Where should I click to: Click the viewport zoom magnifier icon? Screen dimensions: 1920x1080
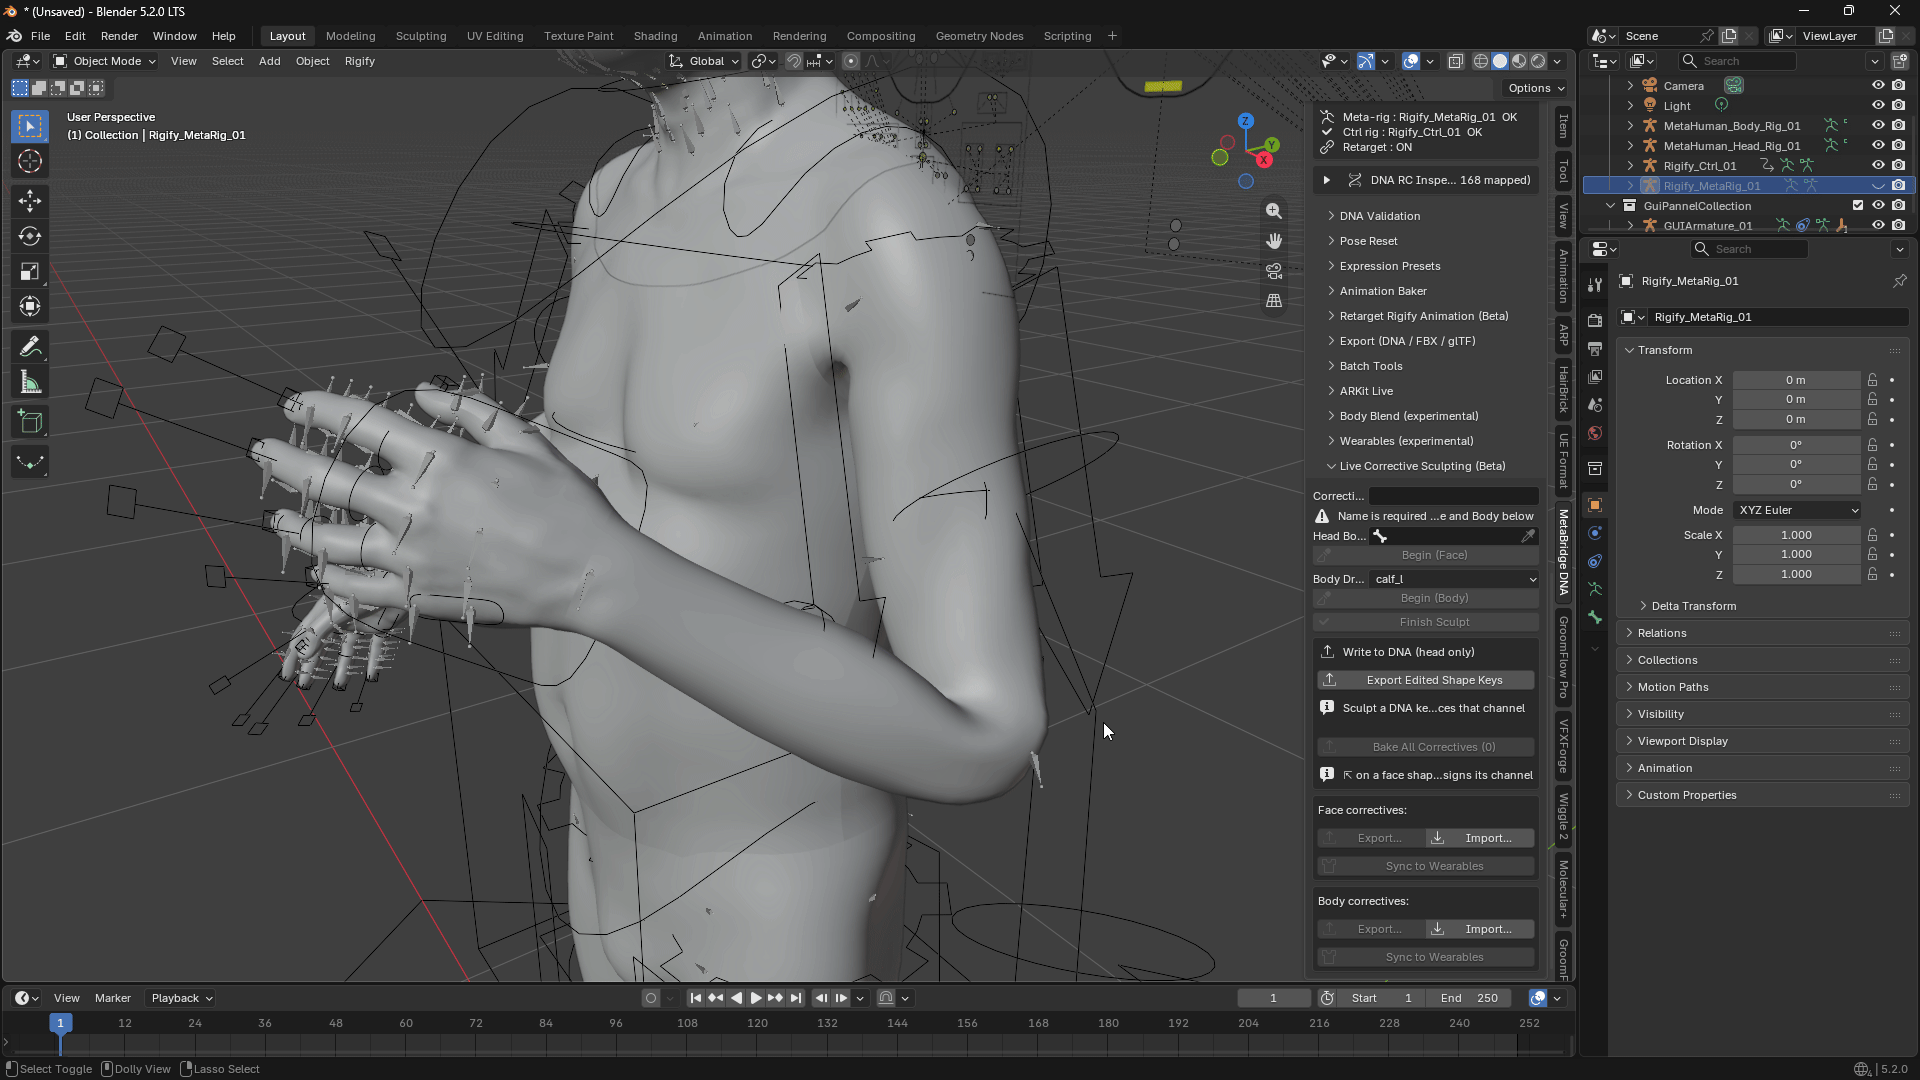(x=1274, y=211)
